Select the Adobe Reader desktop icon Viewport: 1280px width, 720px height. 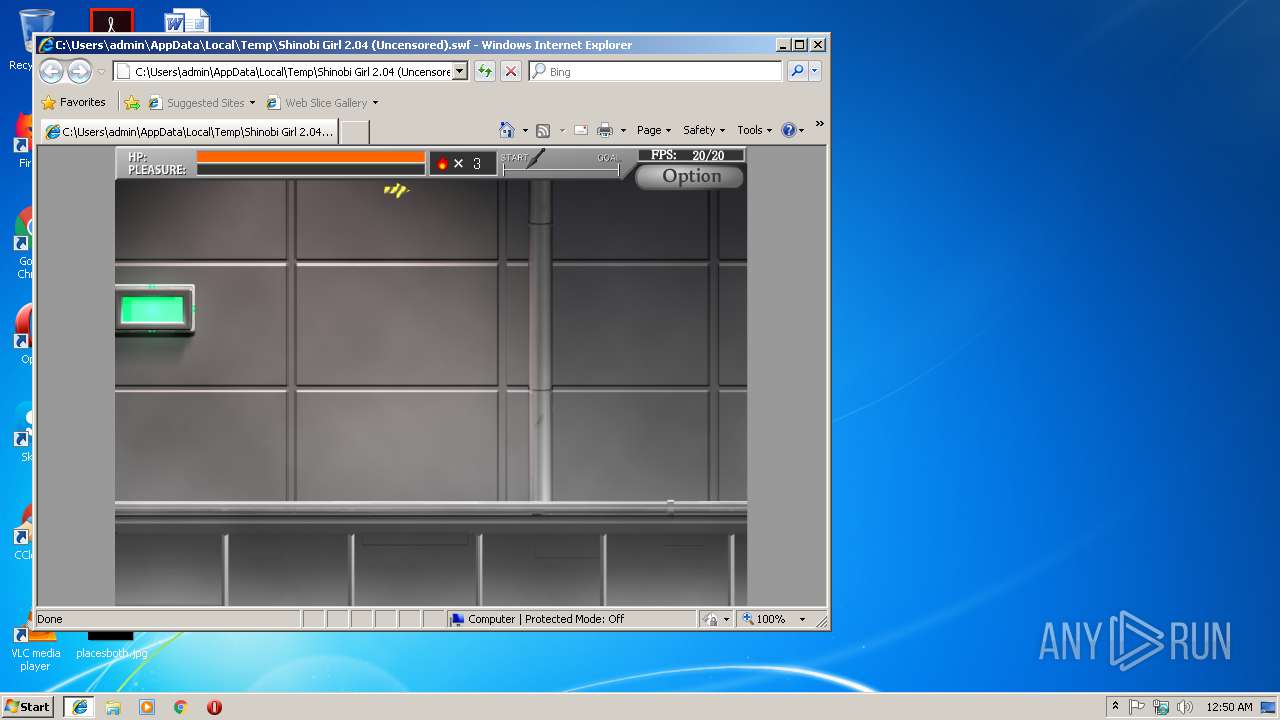[x=111, y=21]
